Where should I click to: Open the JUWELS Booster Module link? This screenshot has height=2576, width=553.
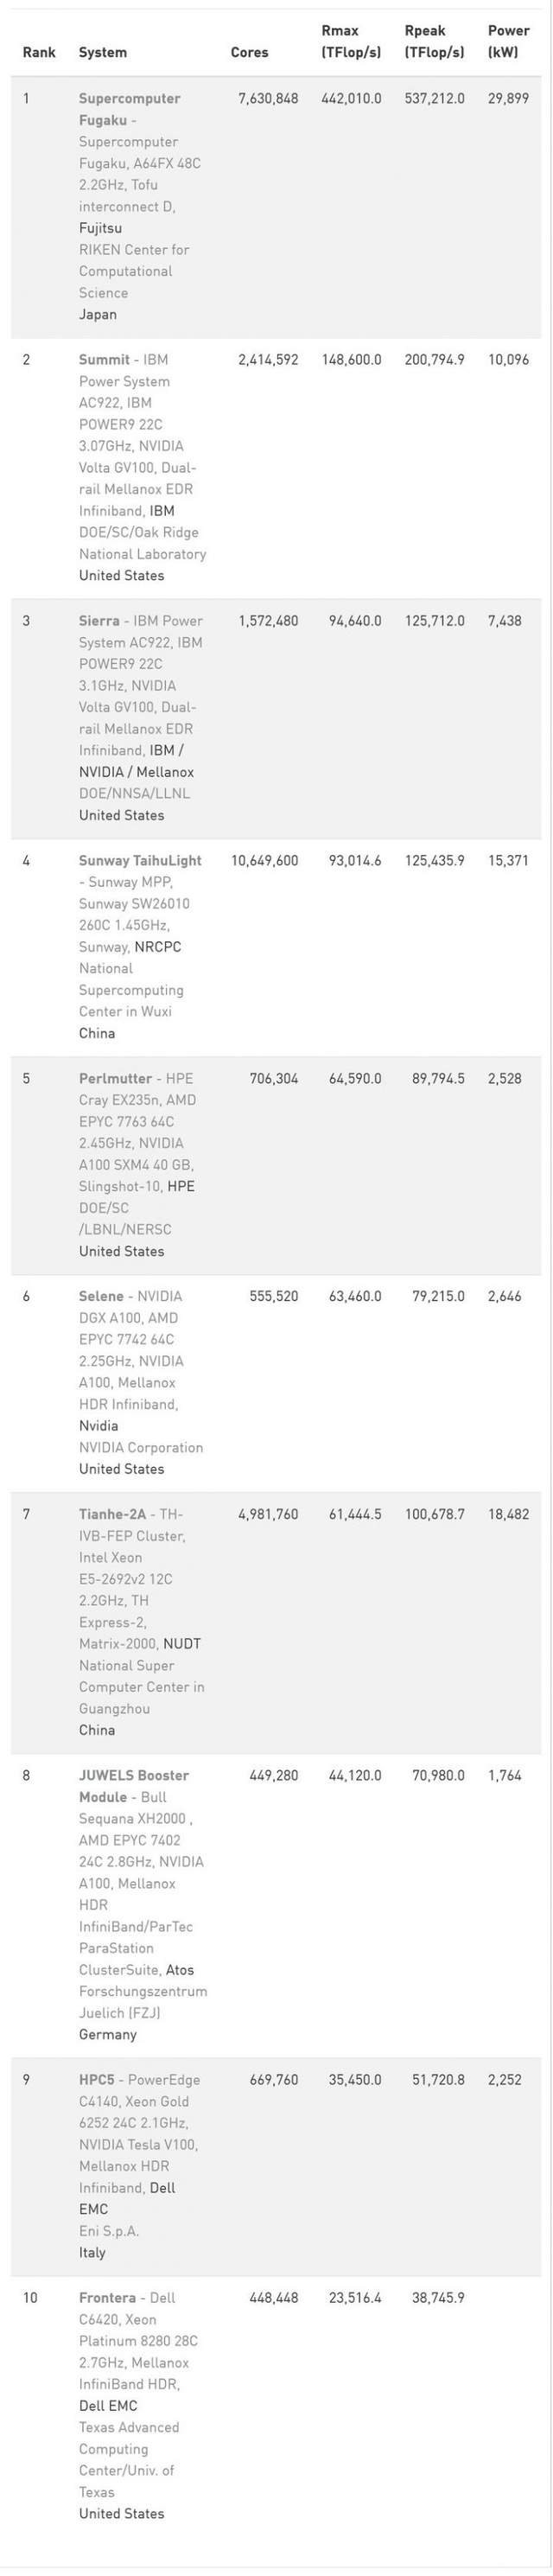coord(134,1786)
